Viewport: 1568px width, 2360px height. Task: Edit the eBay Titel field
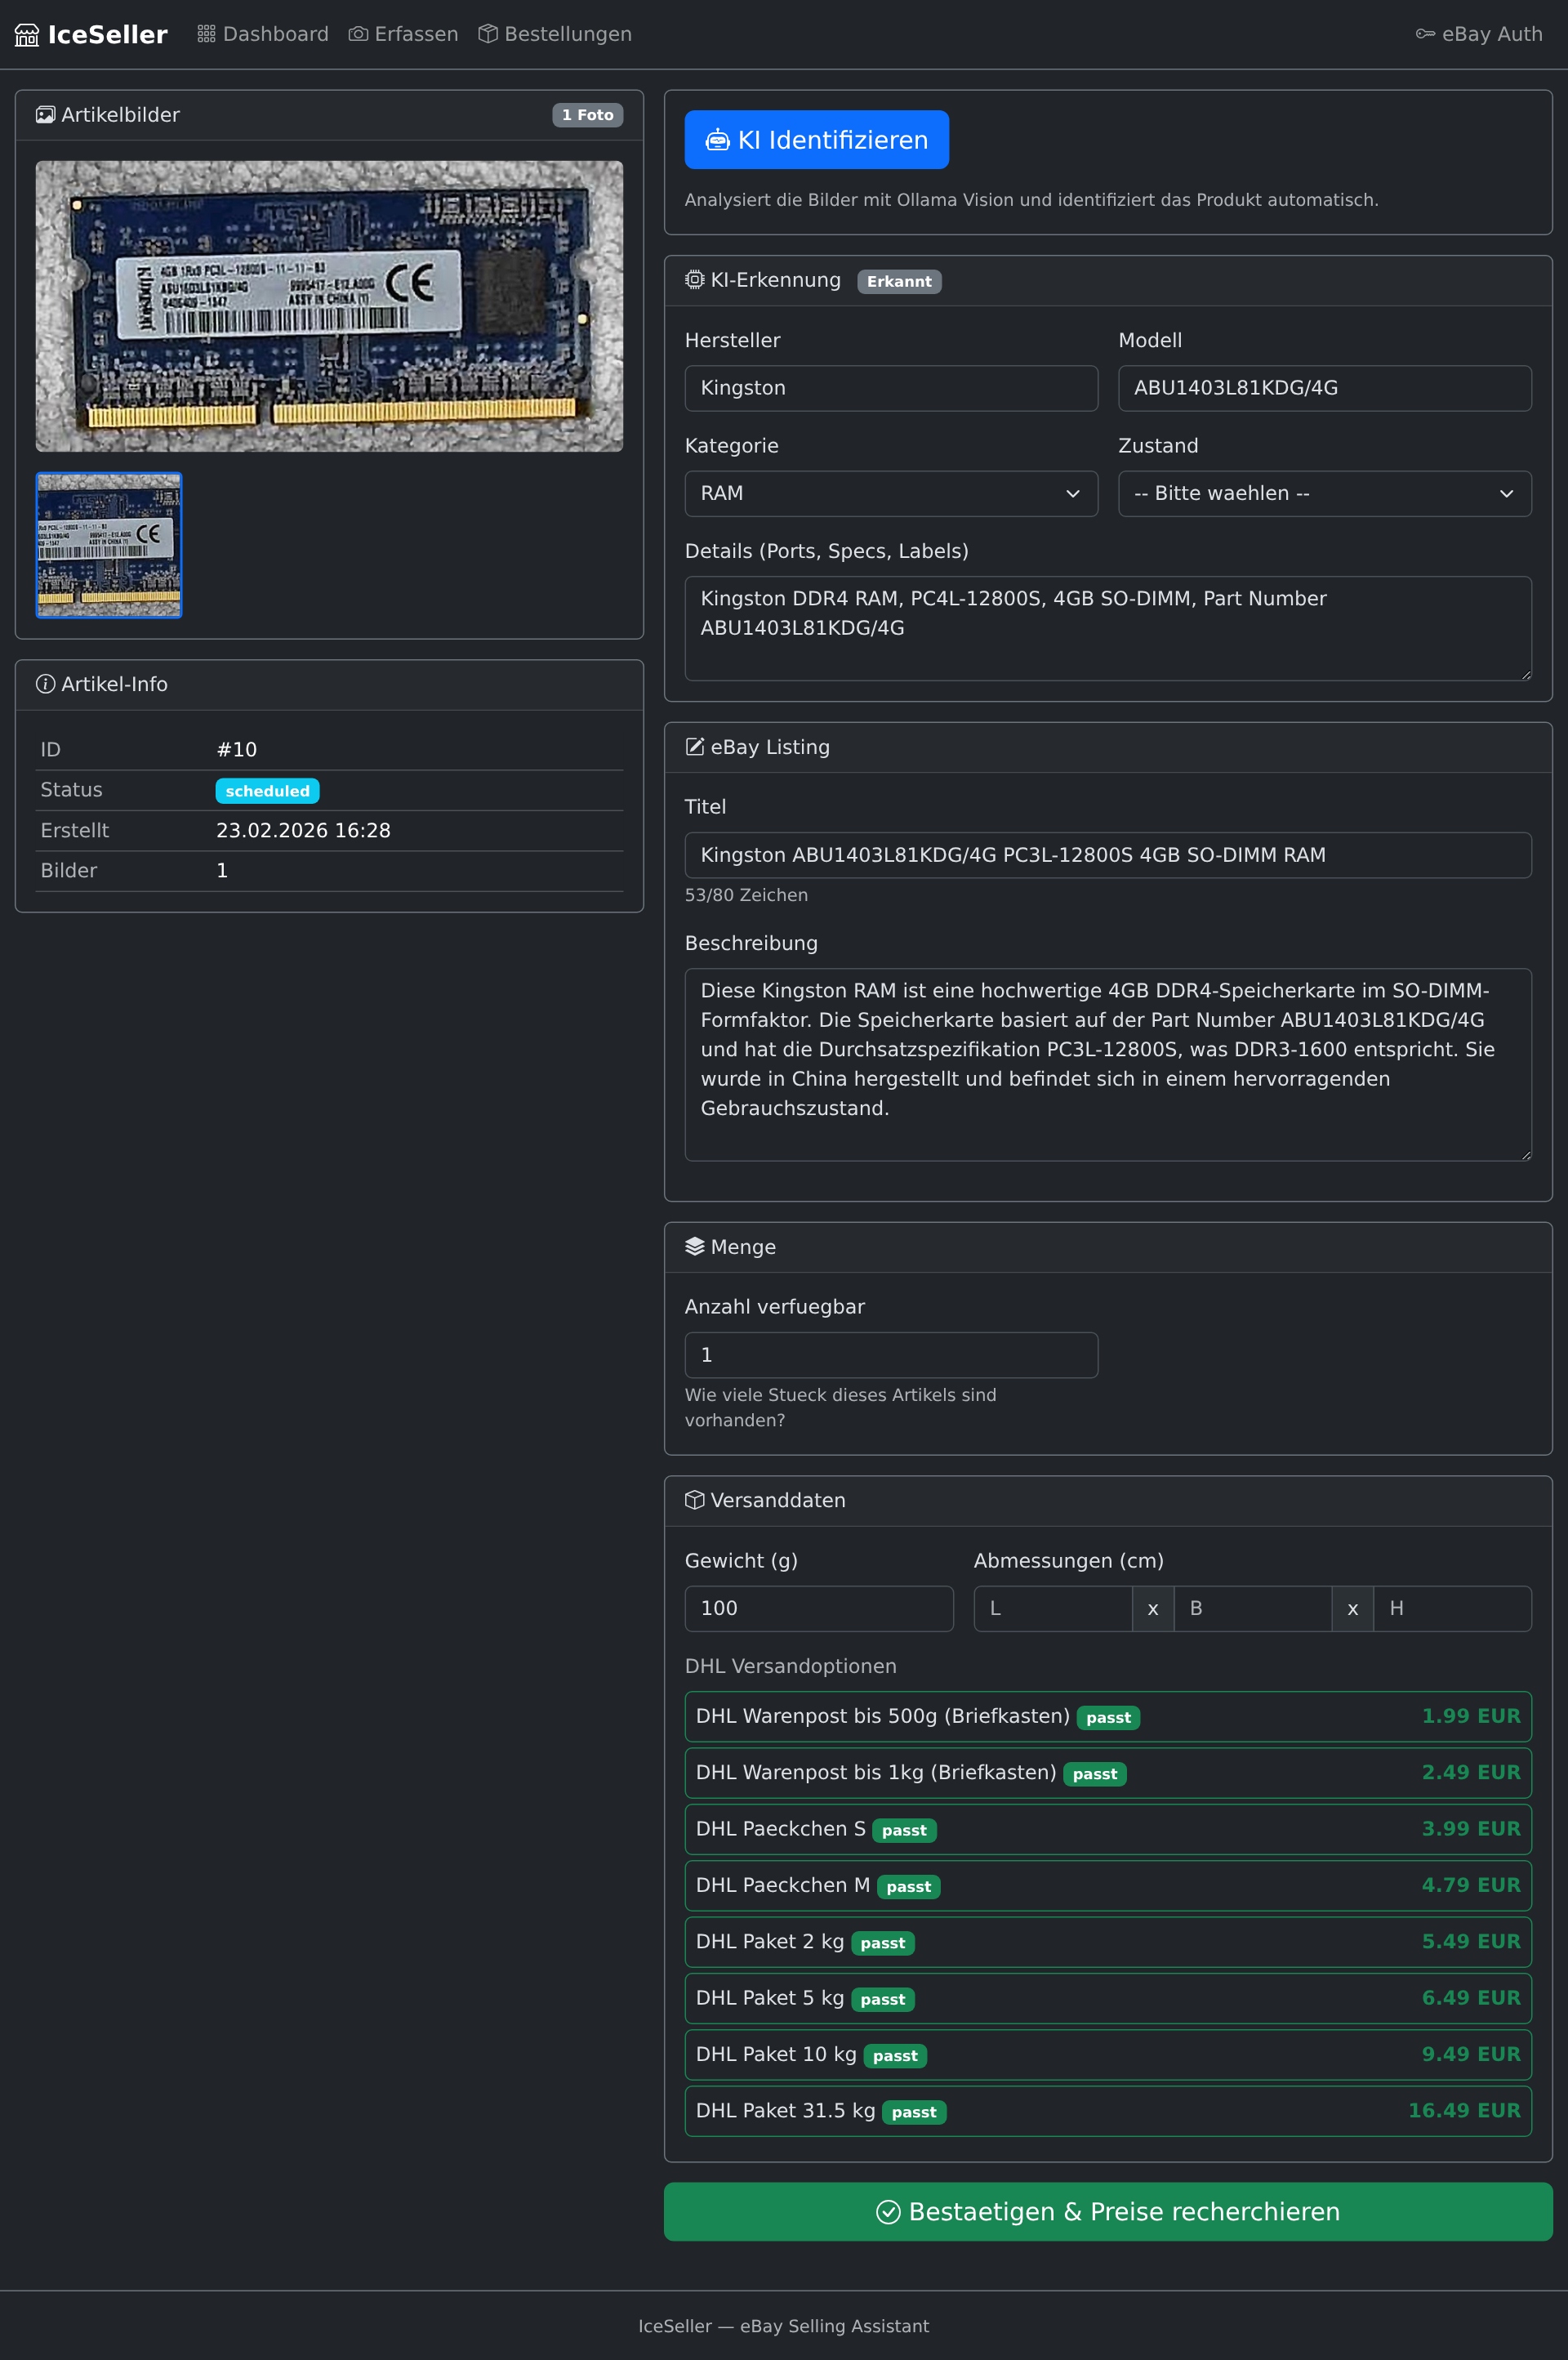1108,855
